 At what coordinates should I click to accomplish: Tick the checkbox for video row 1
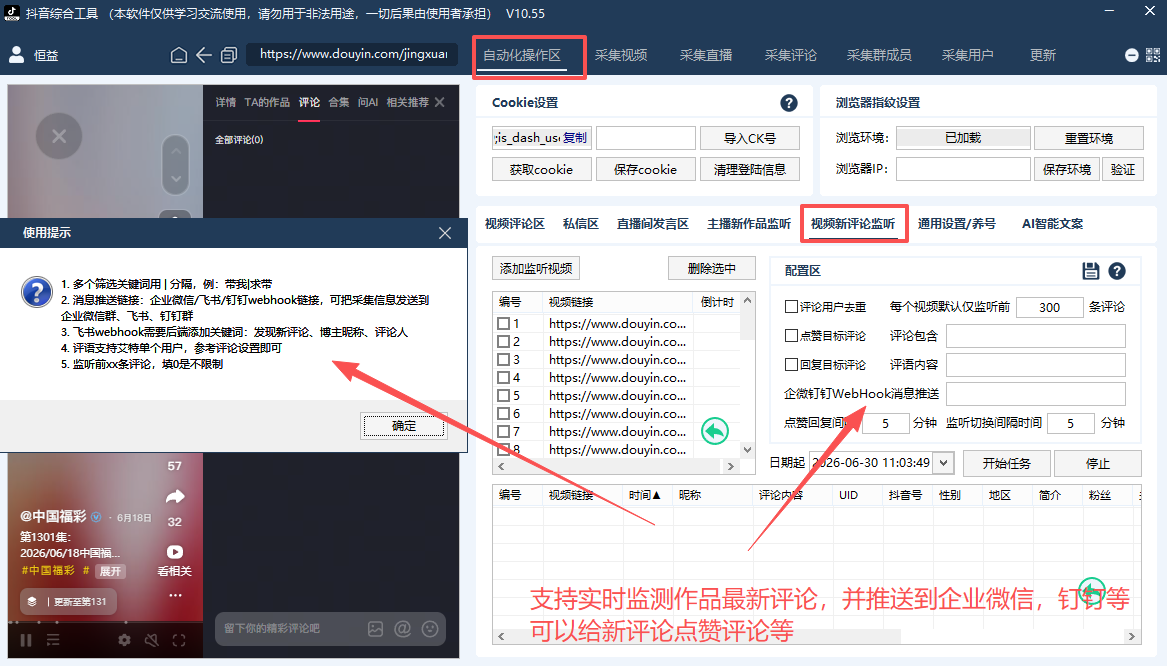click(x=503, y=324)
